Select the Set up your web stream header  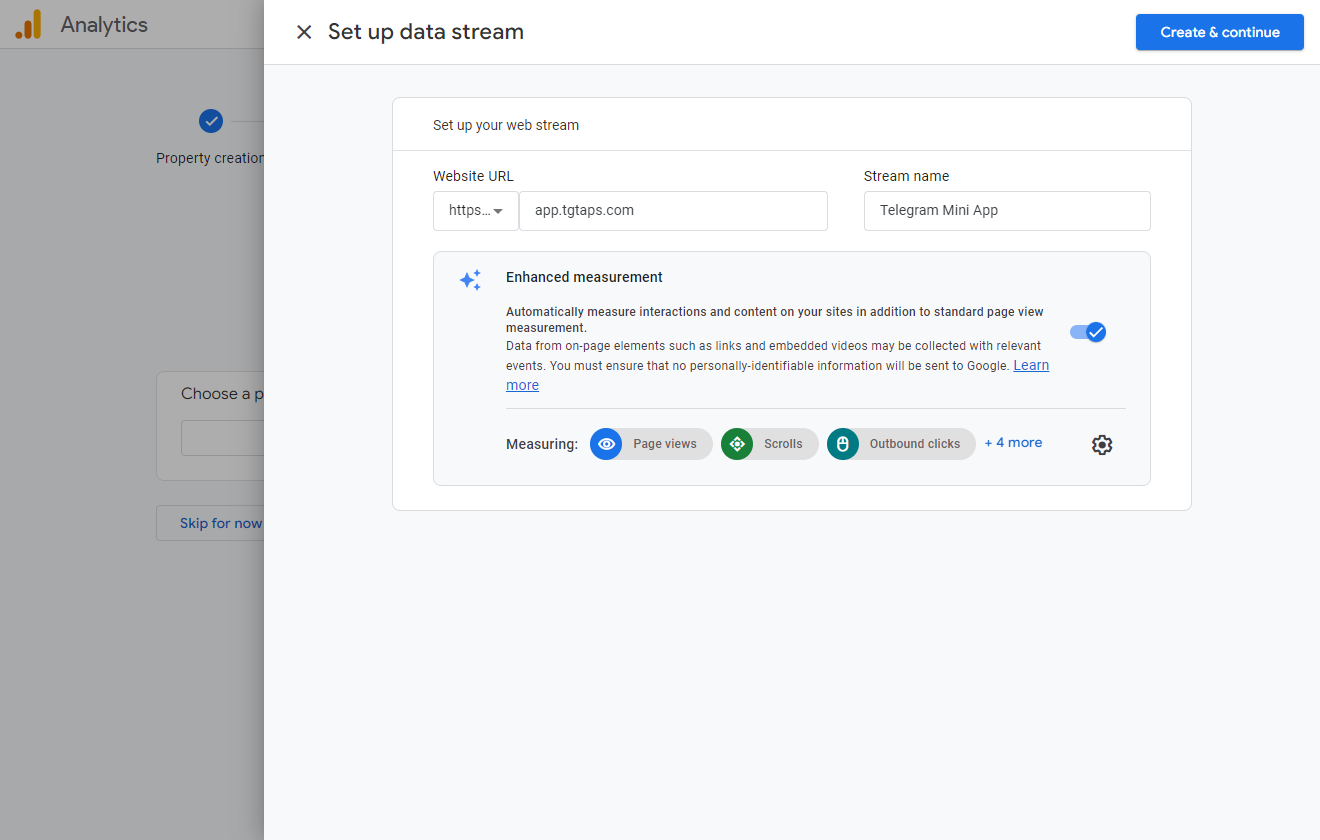(506, 125)
